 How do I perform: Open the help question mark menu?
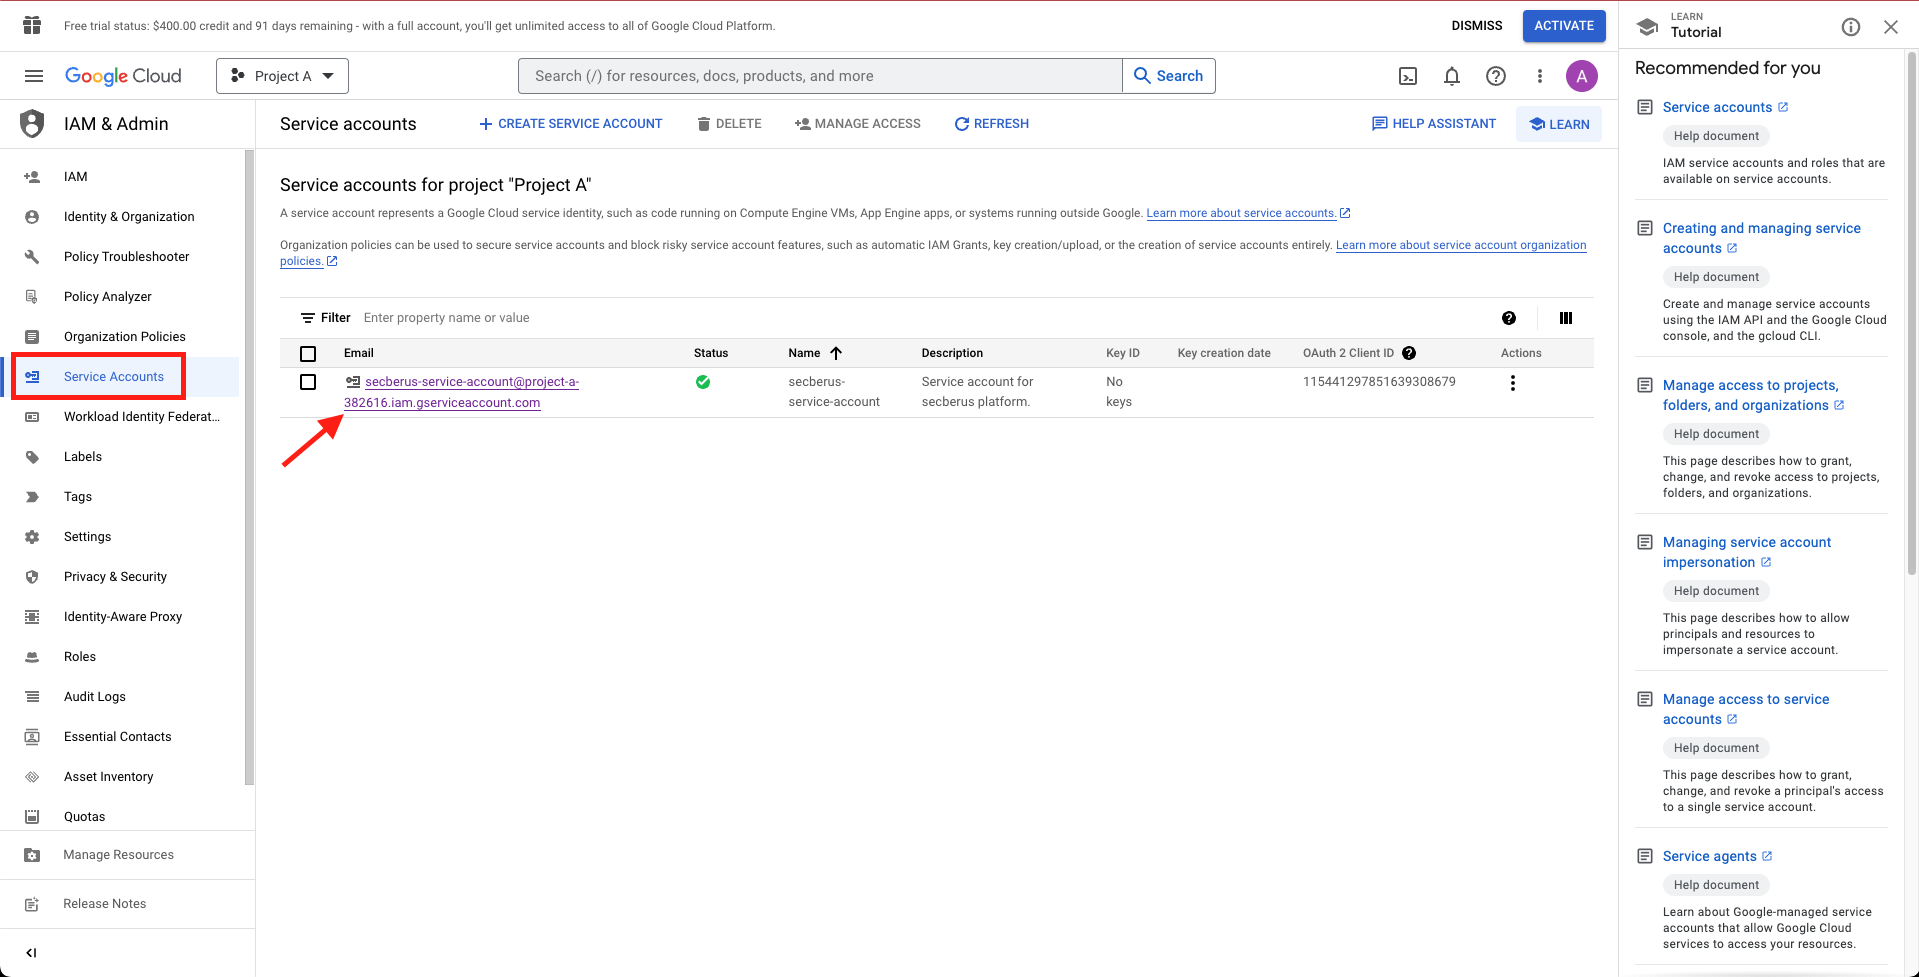click(x=1496, y=76)
